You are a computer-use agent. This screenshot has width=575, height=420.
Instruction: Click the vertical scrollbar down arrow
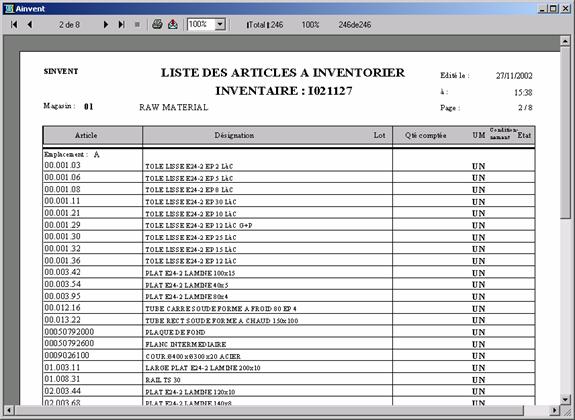coord(565,399)
